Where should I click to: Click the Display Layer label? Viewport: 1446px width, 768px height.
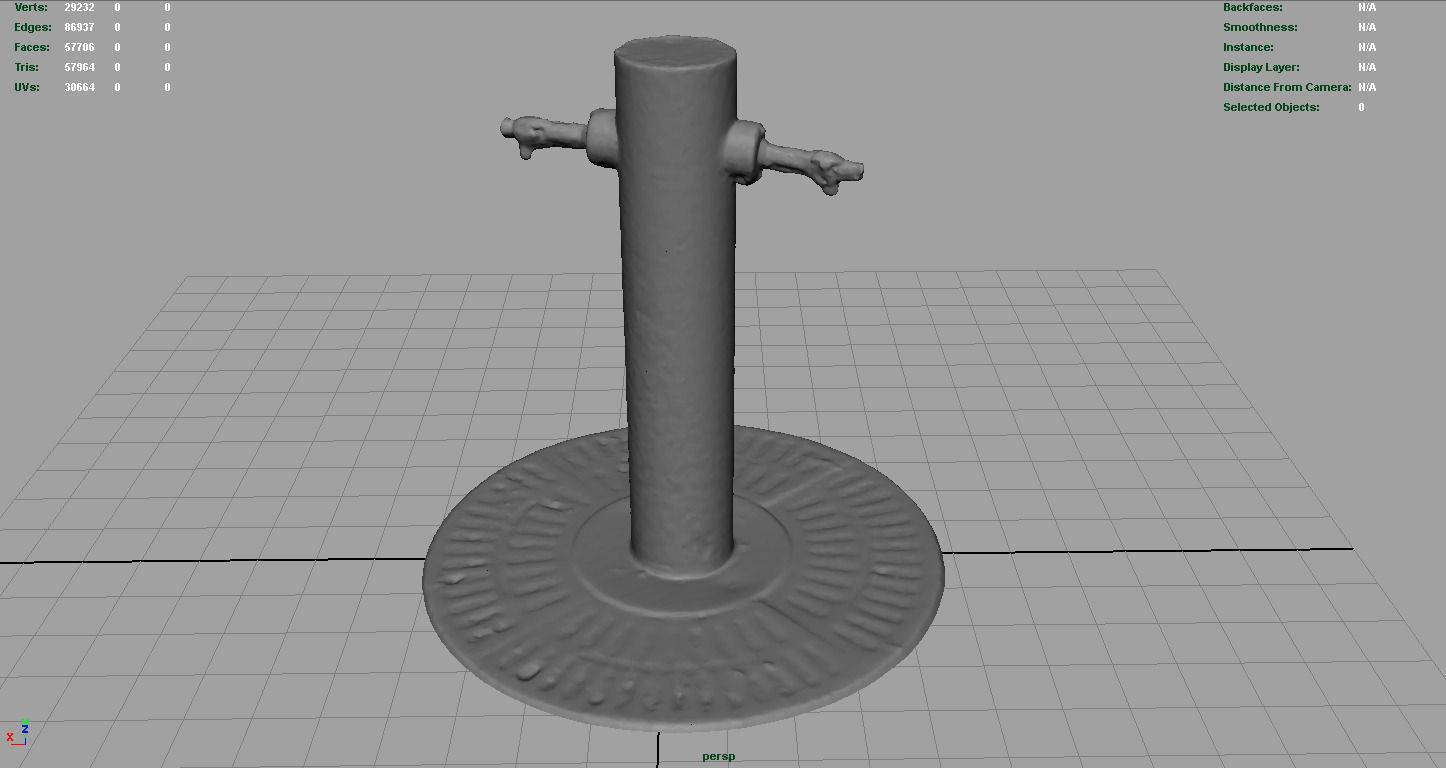click(1261, 67)
